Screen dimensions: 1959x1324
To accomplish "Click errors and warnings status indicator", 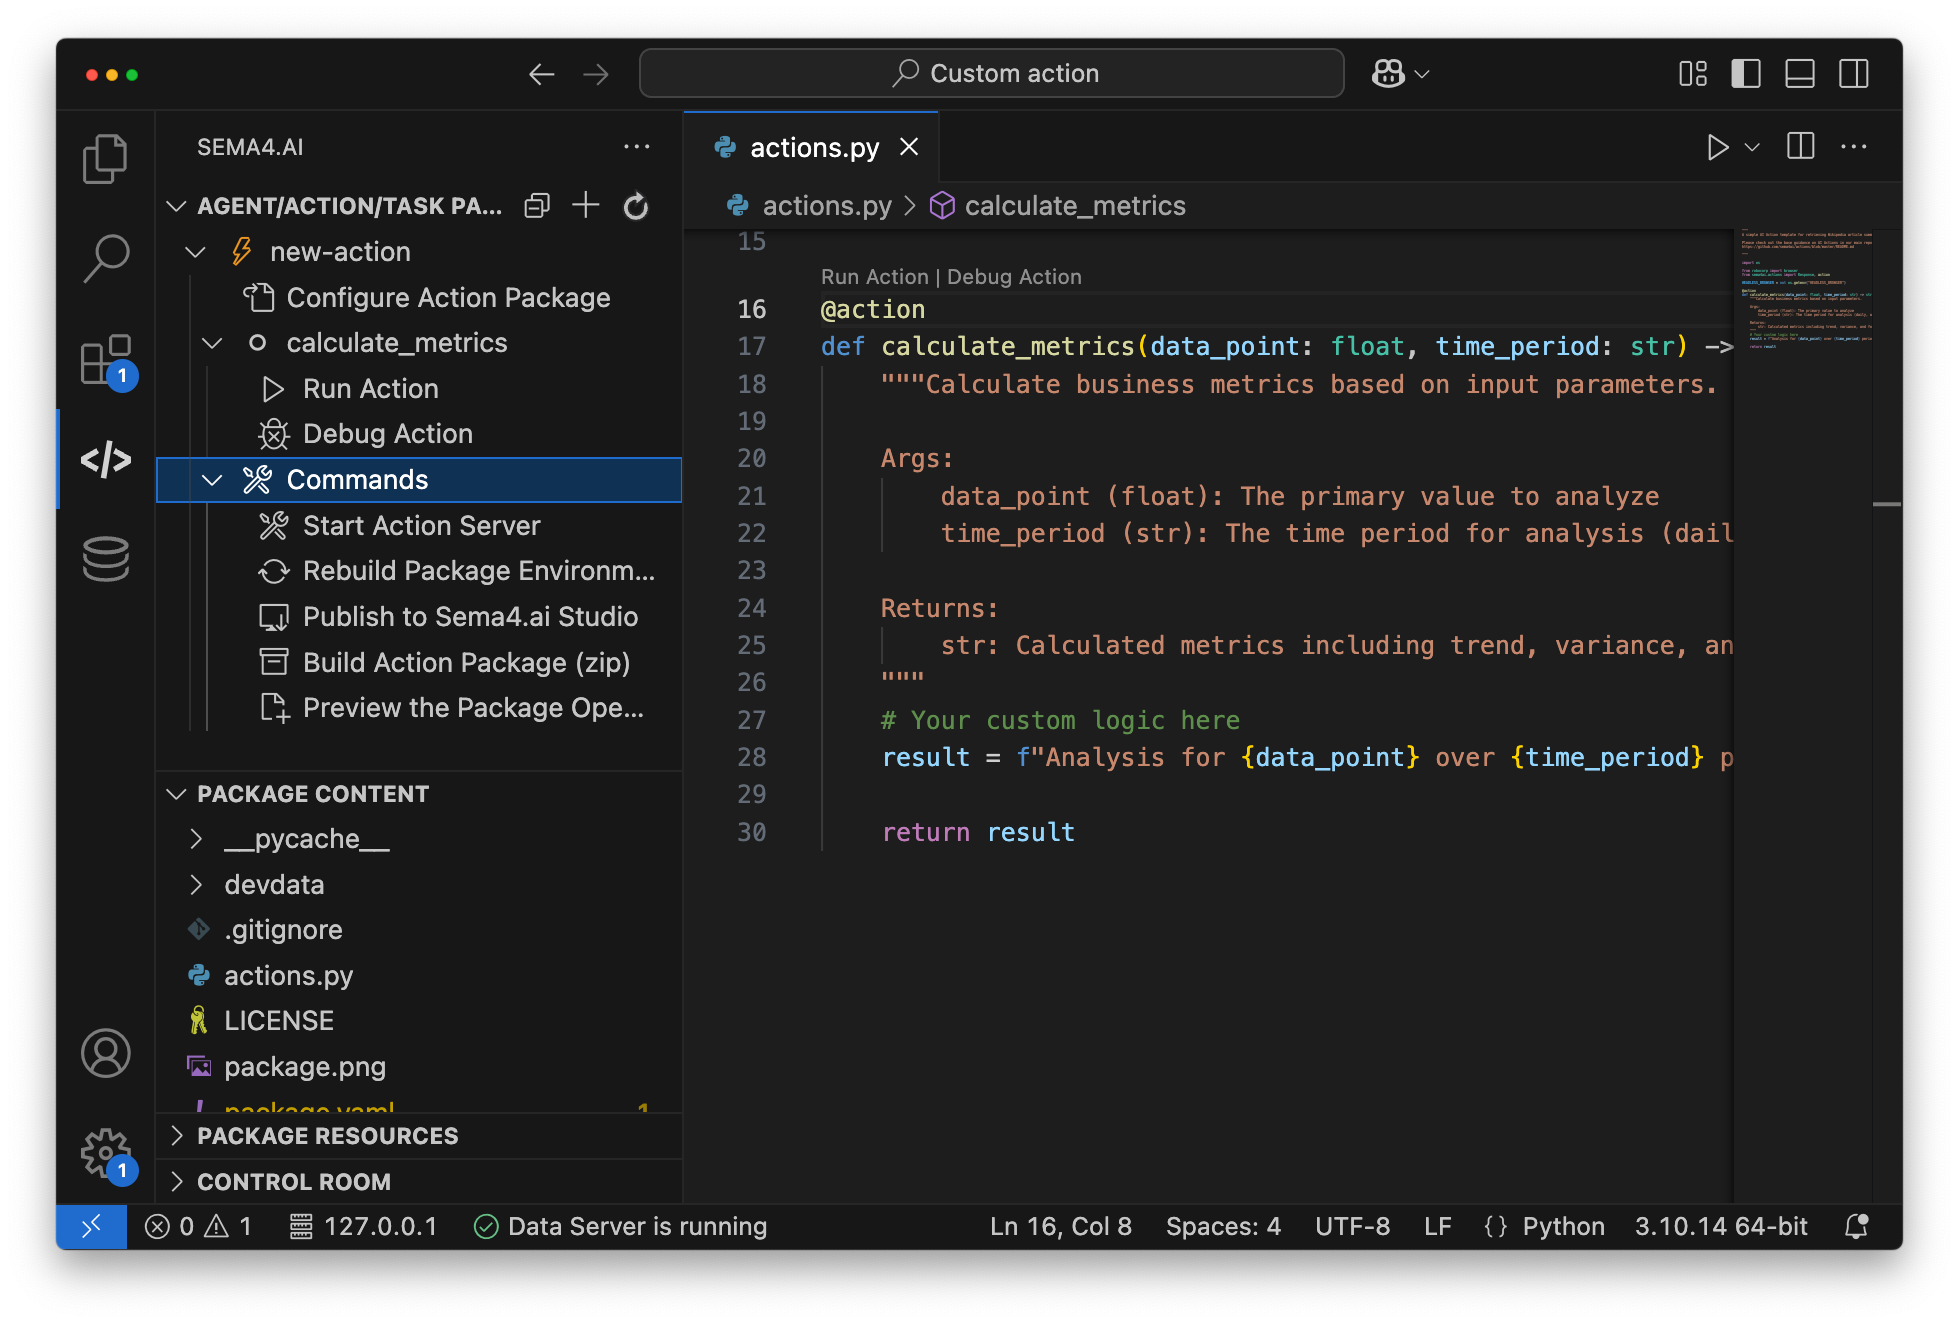I will [198, 1227].
